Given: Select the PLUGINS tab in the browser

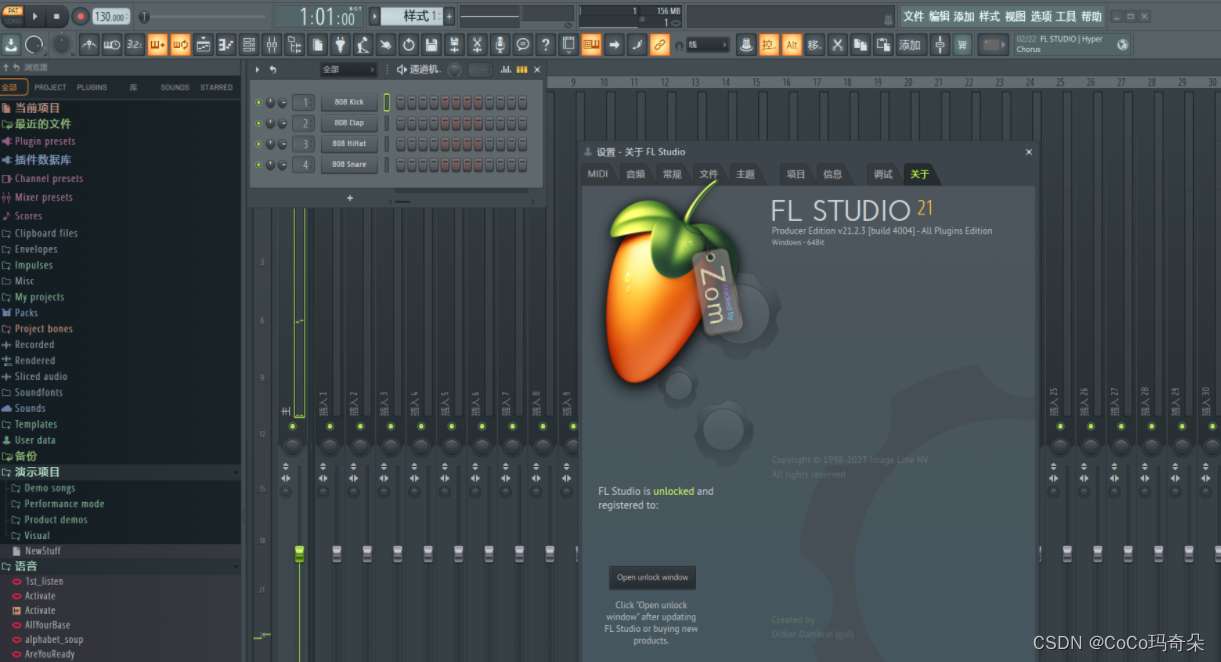Looking at the screenshot, I should [x=92, y=88].
